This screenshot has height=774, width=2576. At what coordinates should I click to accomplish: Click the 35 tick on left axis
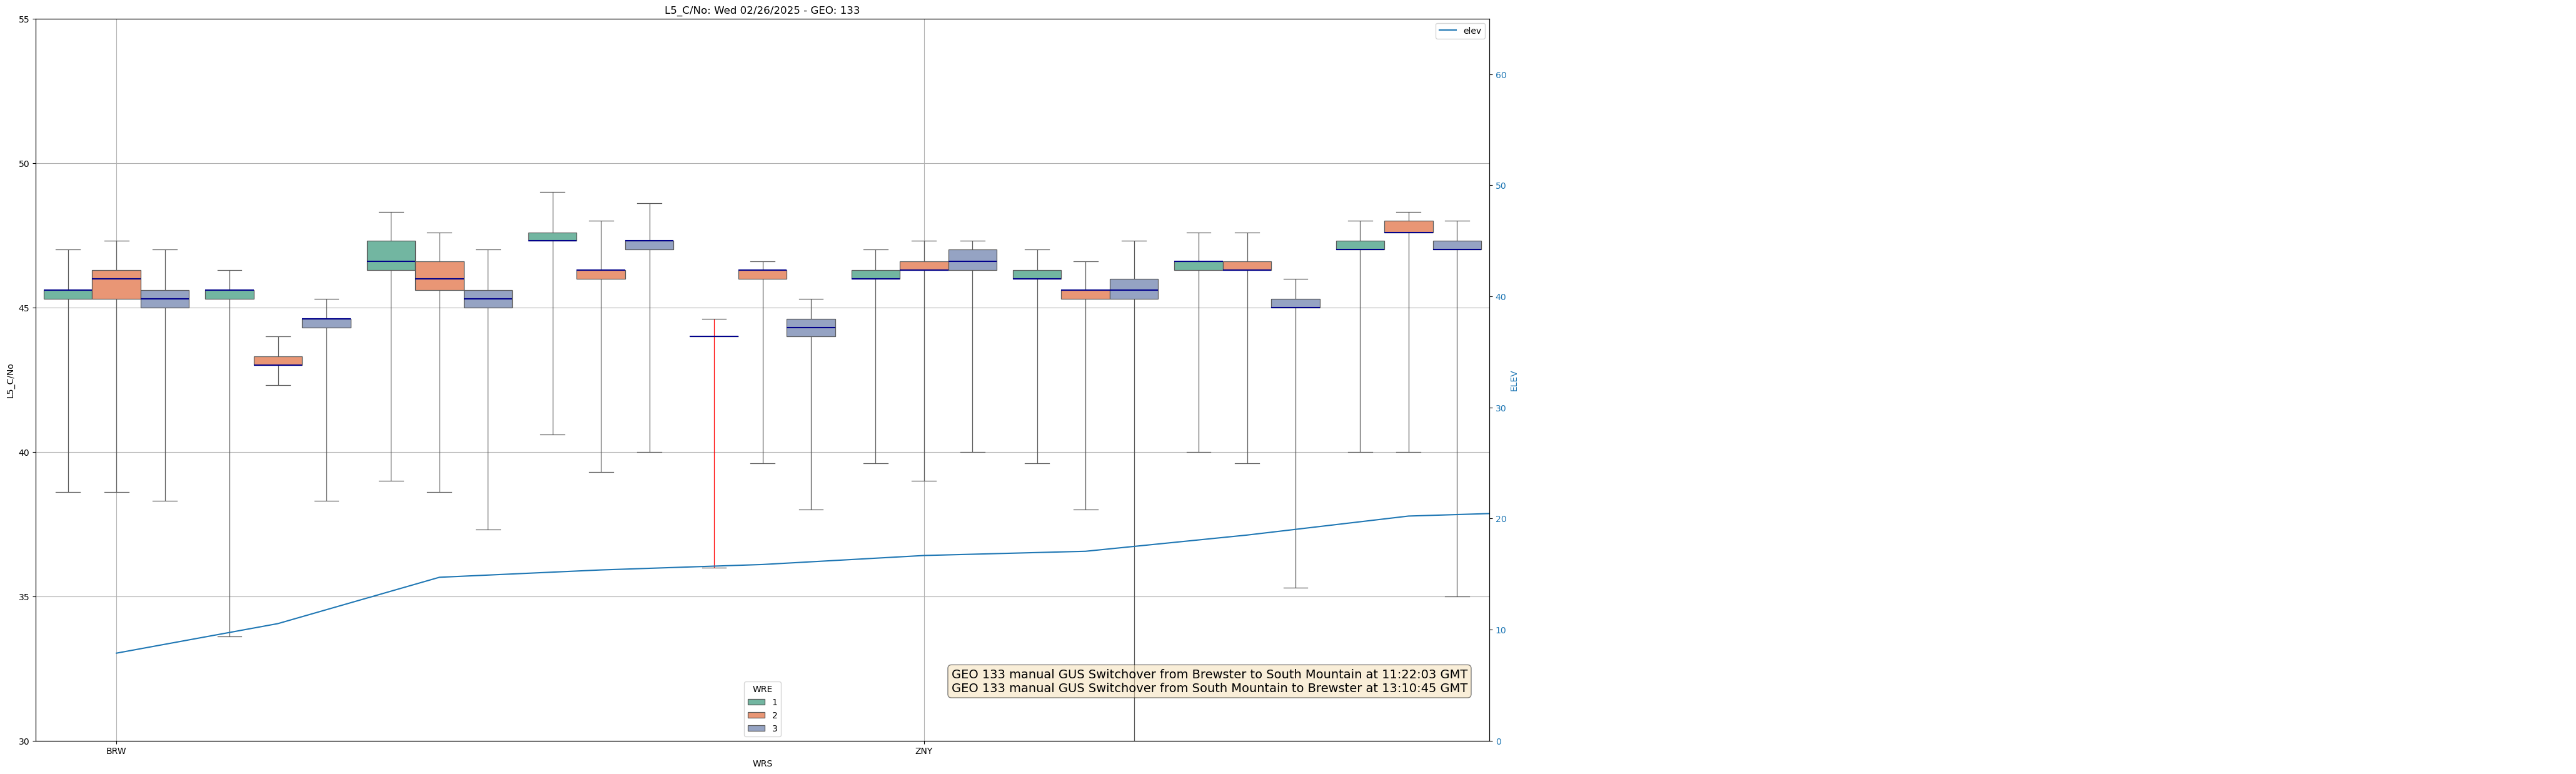click(x=24, y=597)
